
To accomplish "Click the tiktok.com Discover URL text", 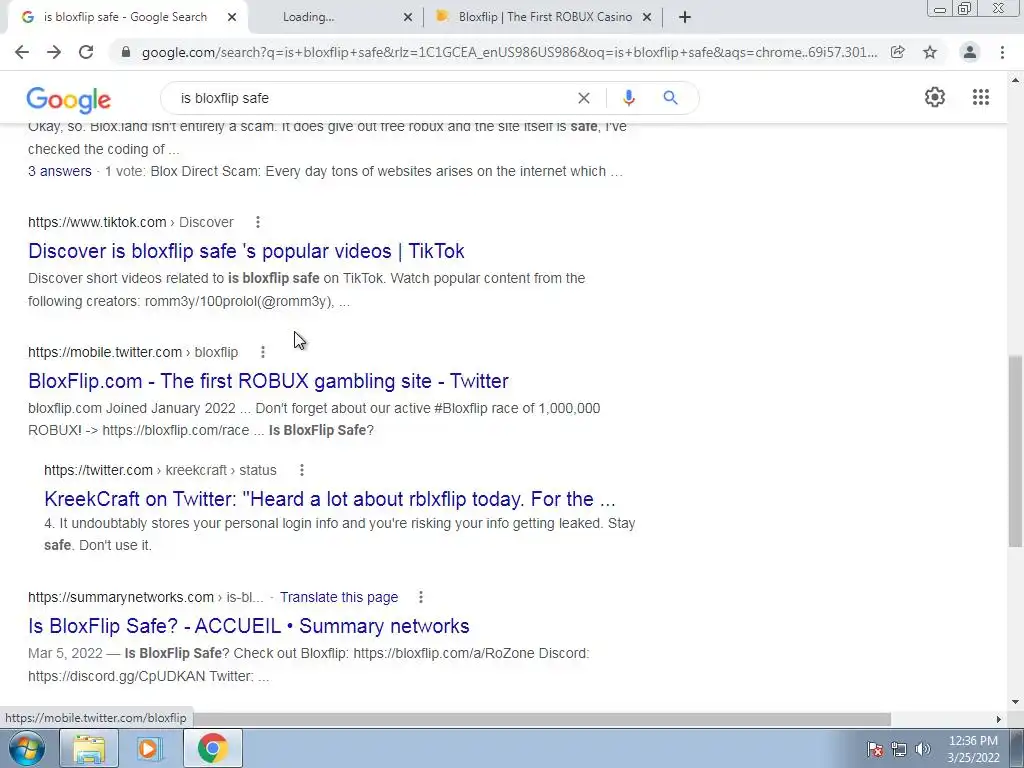I will (x=131, y=222).
